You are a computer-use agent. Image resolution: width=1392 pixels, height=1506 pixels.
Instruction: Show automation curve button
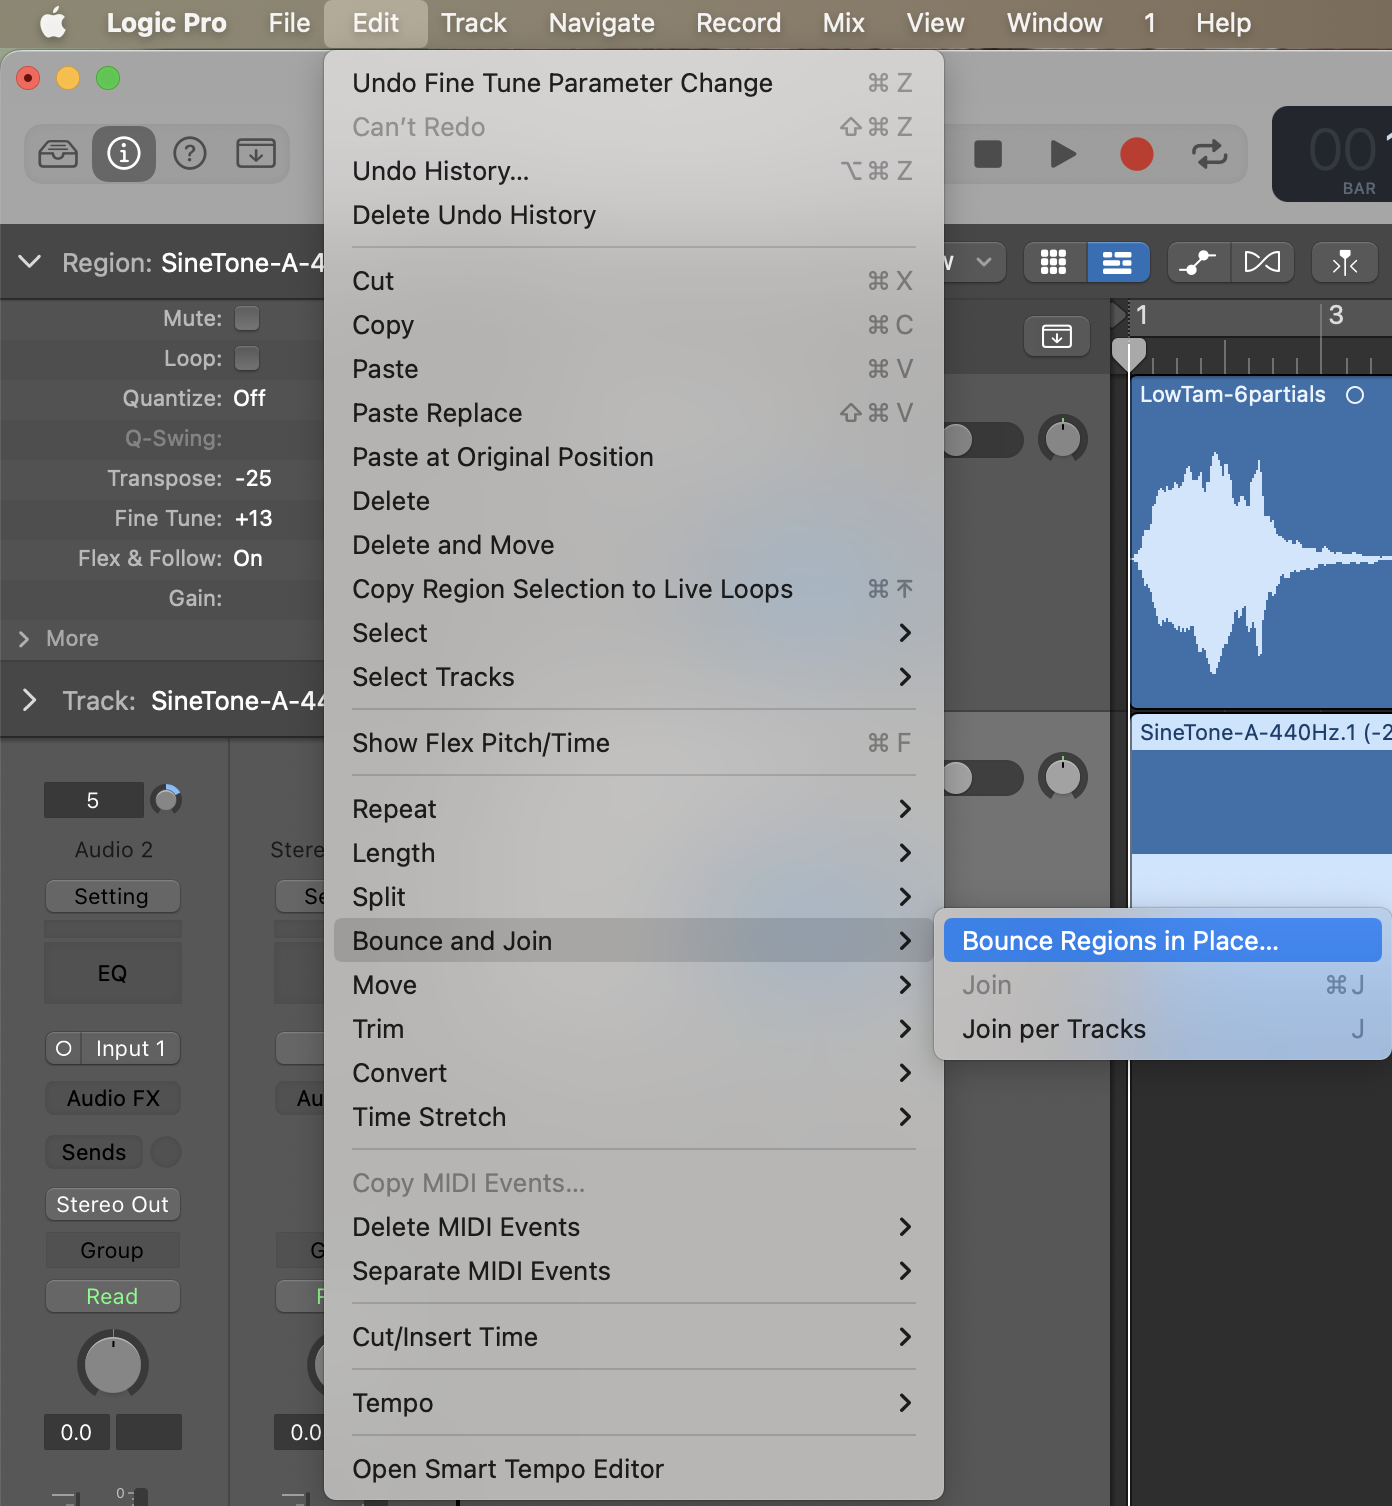(x=1197, y=263)
